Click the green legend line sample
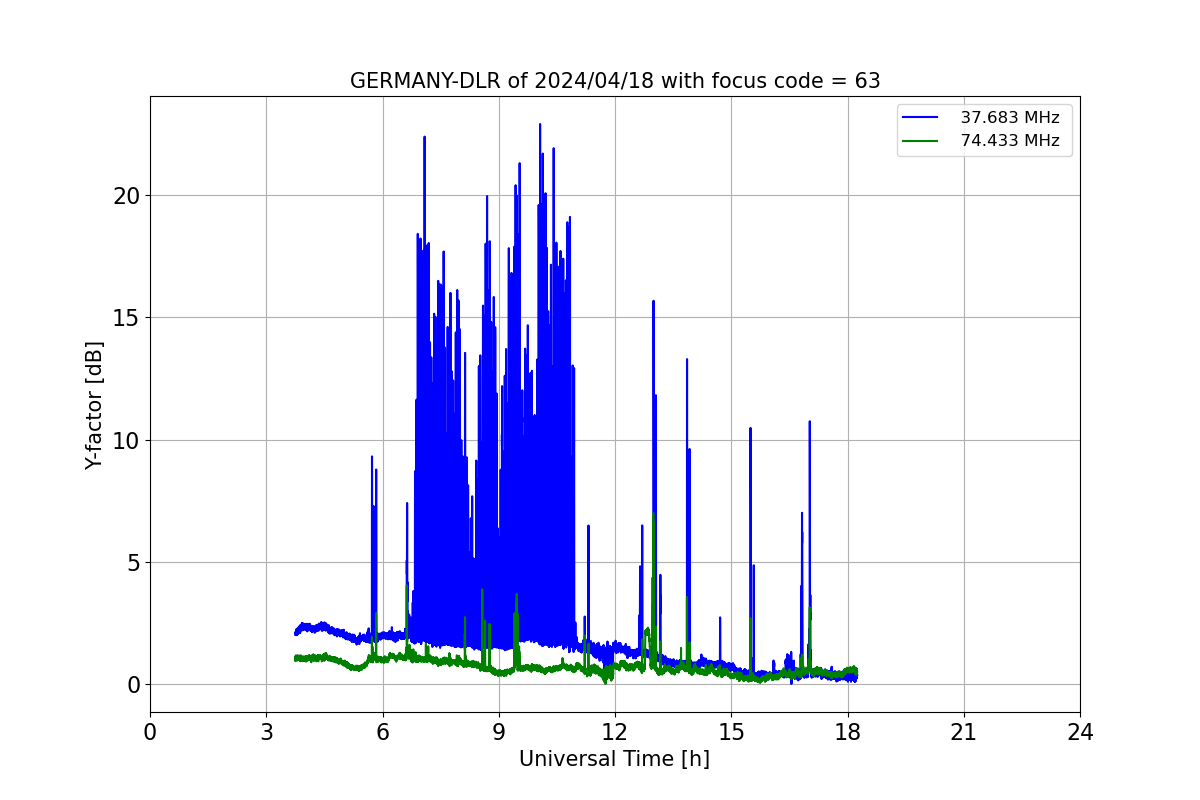1200x800 pixels. click(x=920, y=141)
